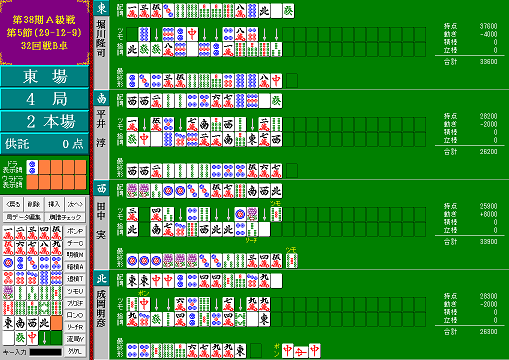
Task: Pick the red dragon 中 tile in palette
Action: 32,338
